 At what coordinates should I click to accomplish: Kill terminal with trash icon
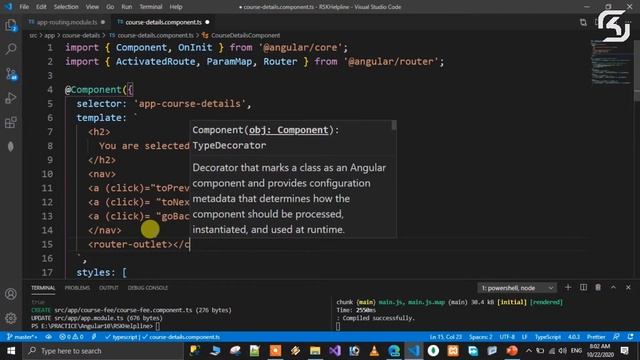[598, 288]
